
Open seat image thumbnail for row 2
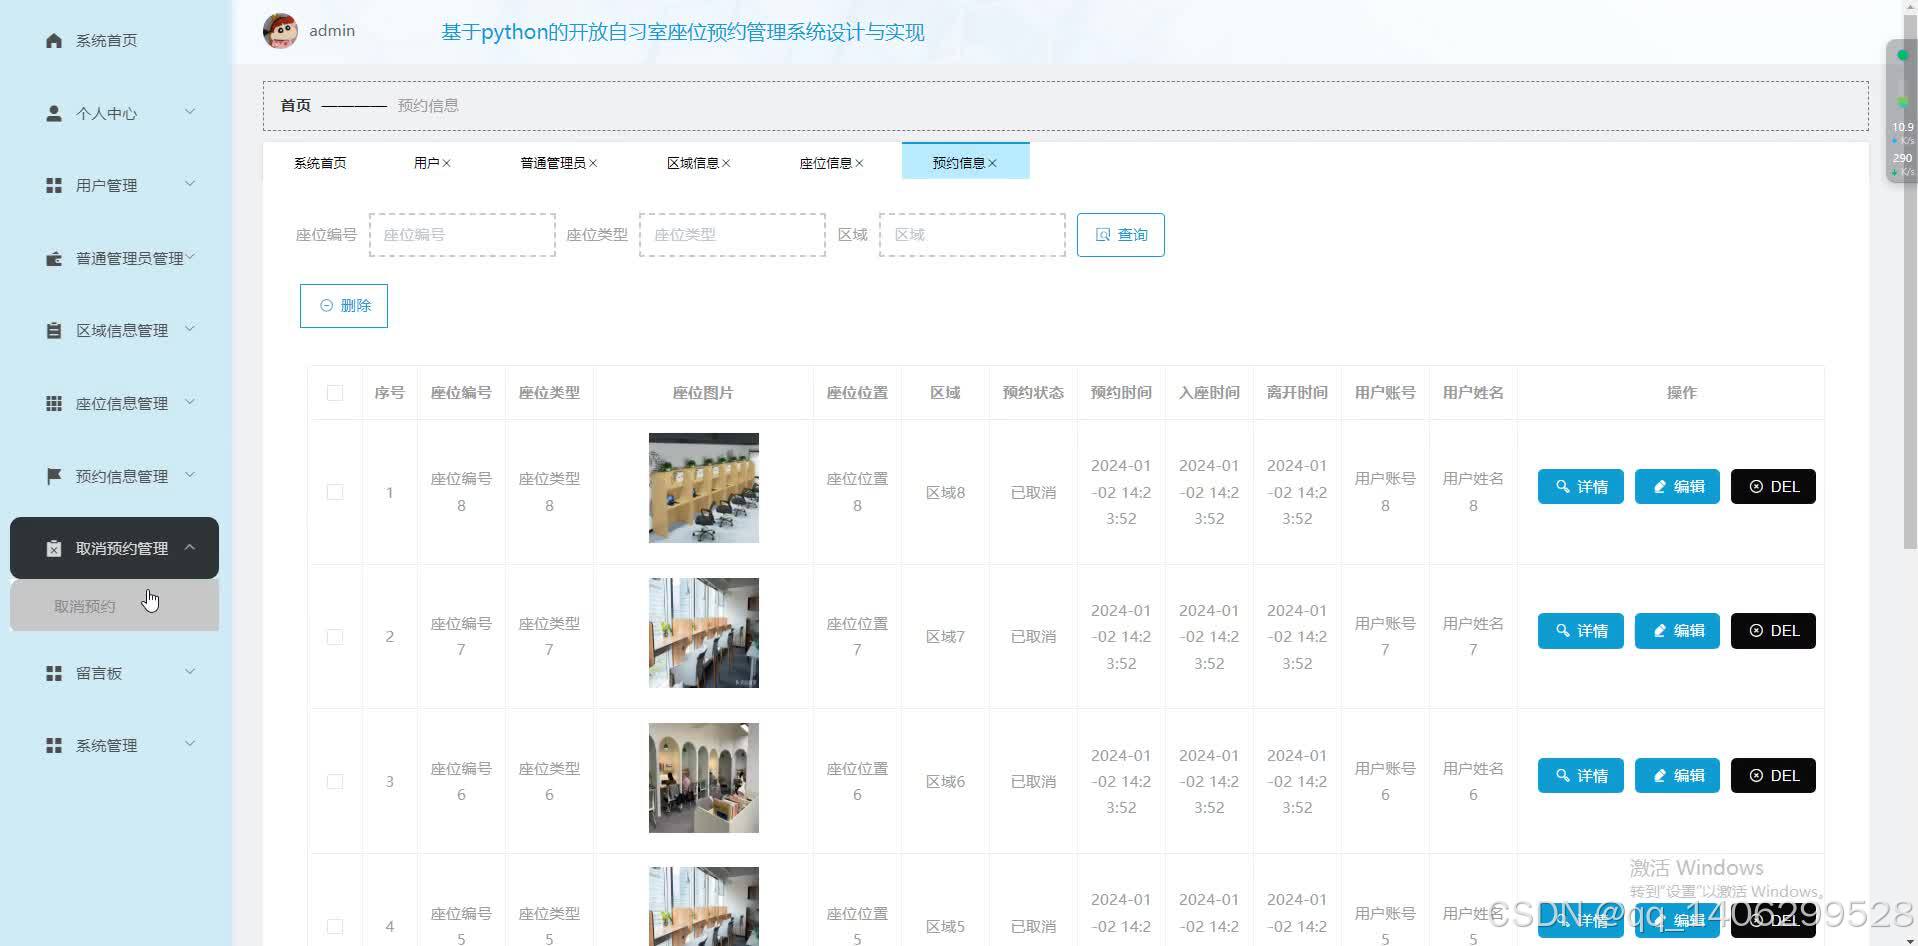(704, 633)
